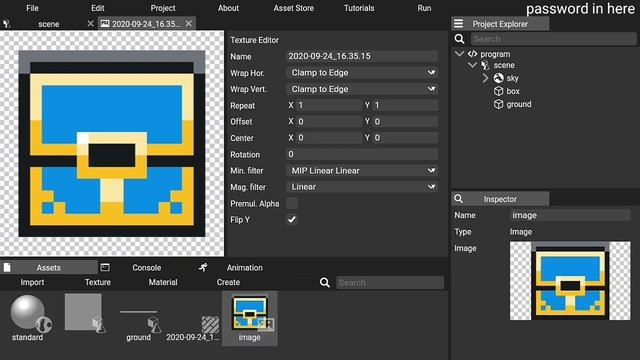The width and height of the screenshot is (640, 360).
Task: Click the Inspector magnifier icon
Action: (458, 199)
